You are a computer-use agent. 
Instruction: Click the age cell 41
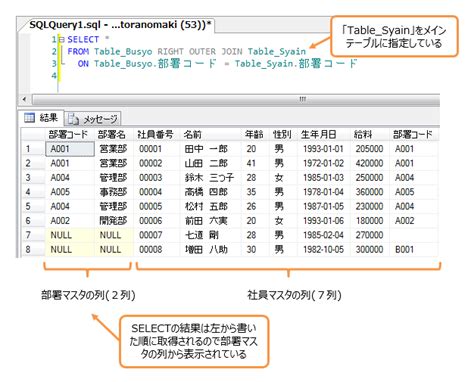(255, 163)
